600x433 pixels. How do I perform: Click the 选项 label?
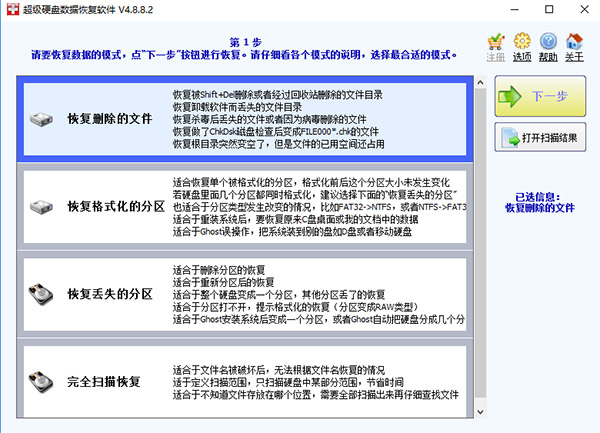(x=522, y=57)
